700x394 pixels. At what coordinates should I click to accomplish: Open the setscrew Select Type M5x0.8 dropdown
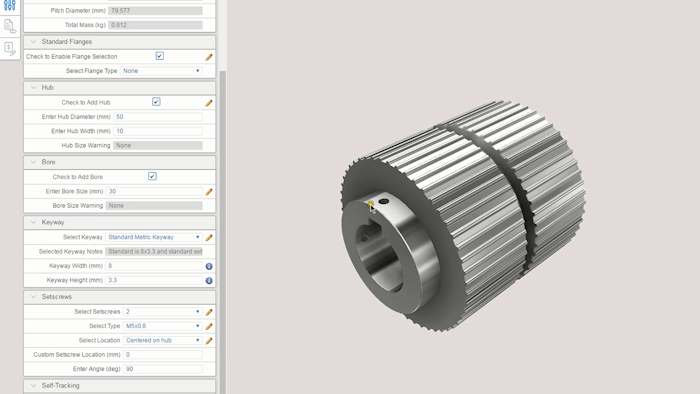coord(162,326)
